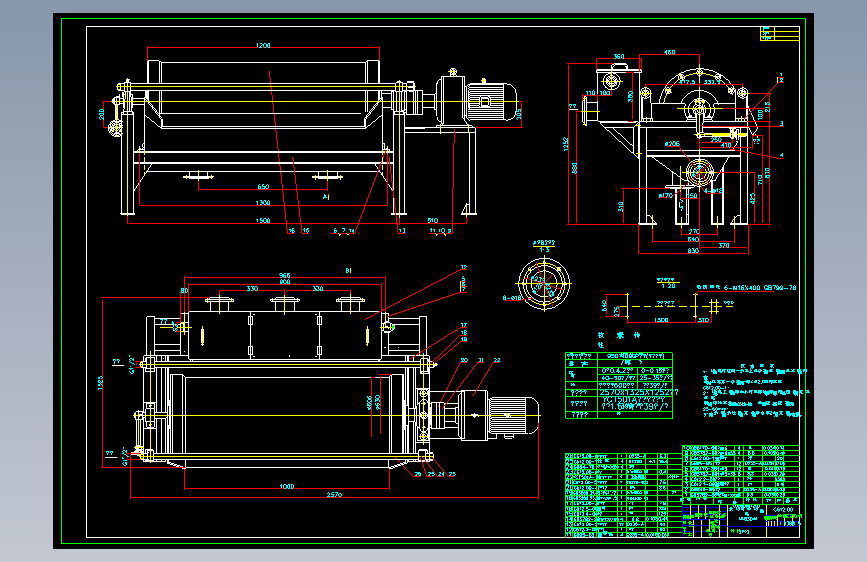
Task: Click the 1:20 scale text of the foundation diagram
Action: tap(668, 286)
